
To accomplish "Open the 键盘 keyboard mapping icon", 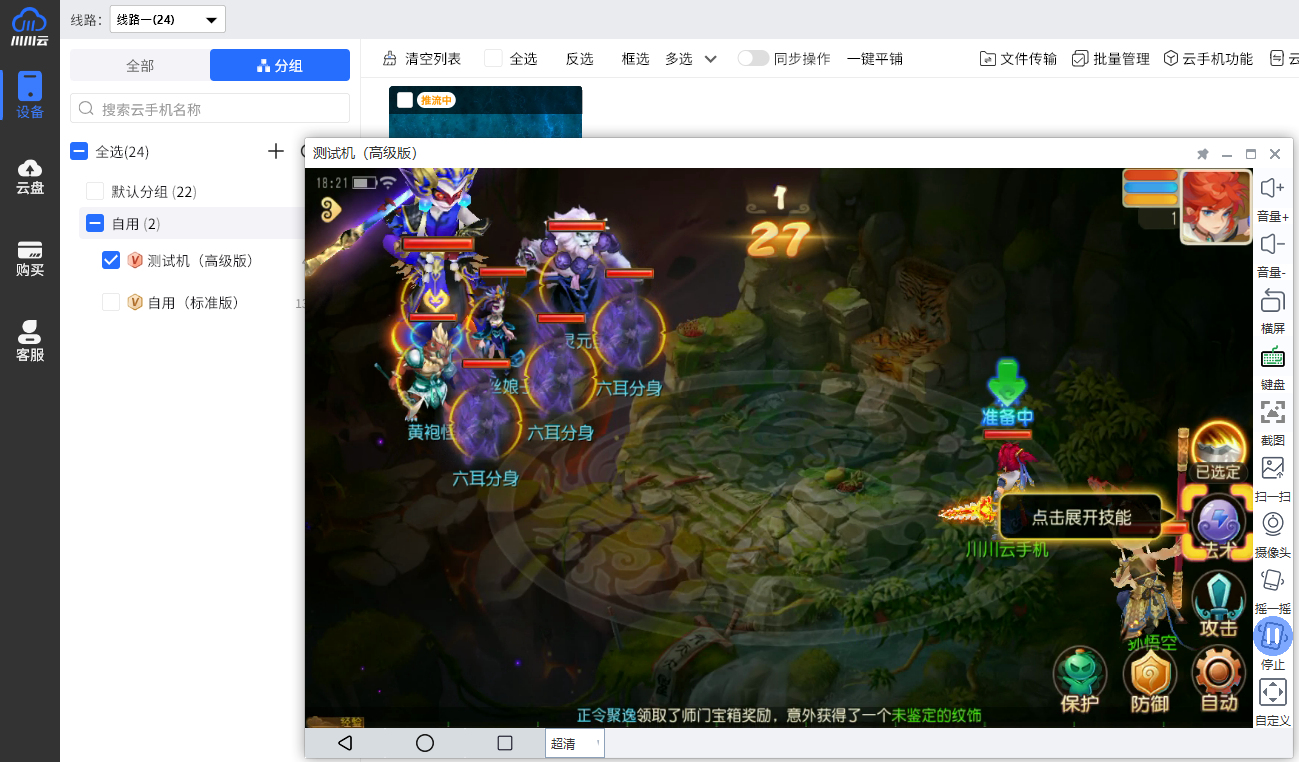I will click(x=1272, y=357).
